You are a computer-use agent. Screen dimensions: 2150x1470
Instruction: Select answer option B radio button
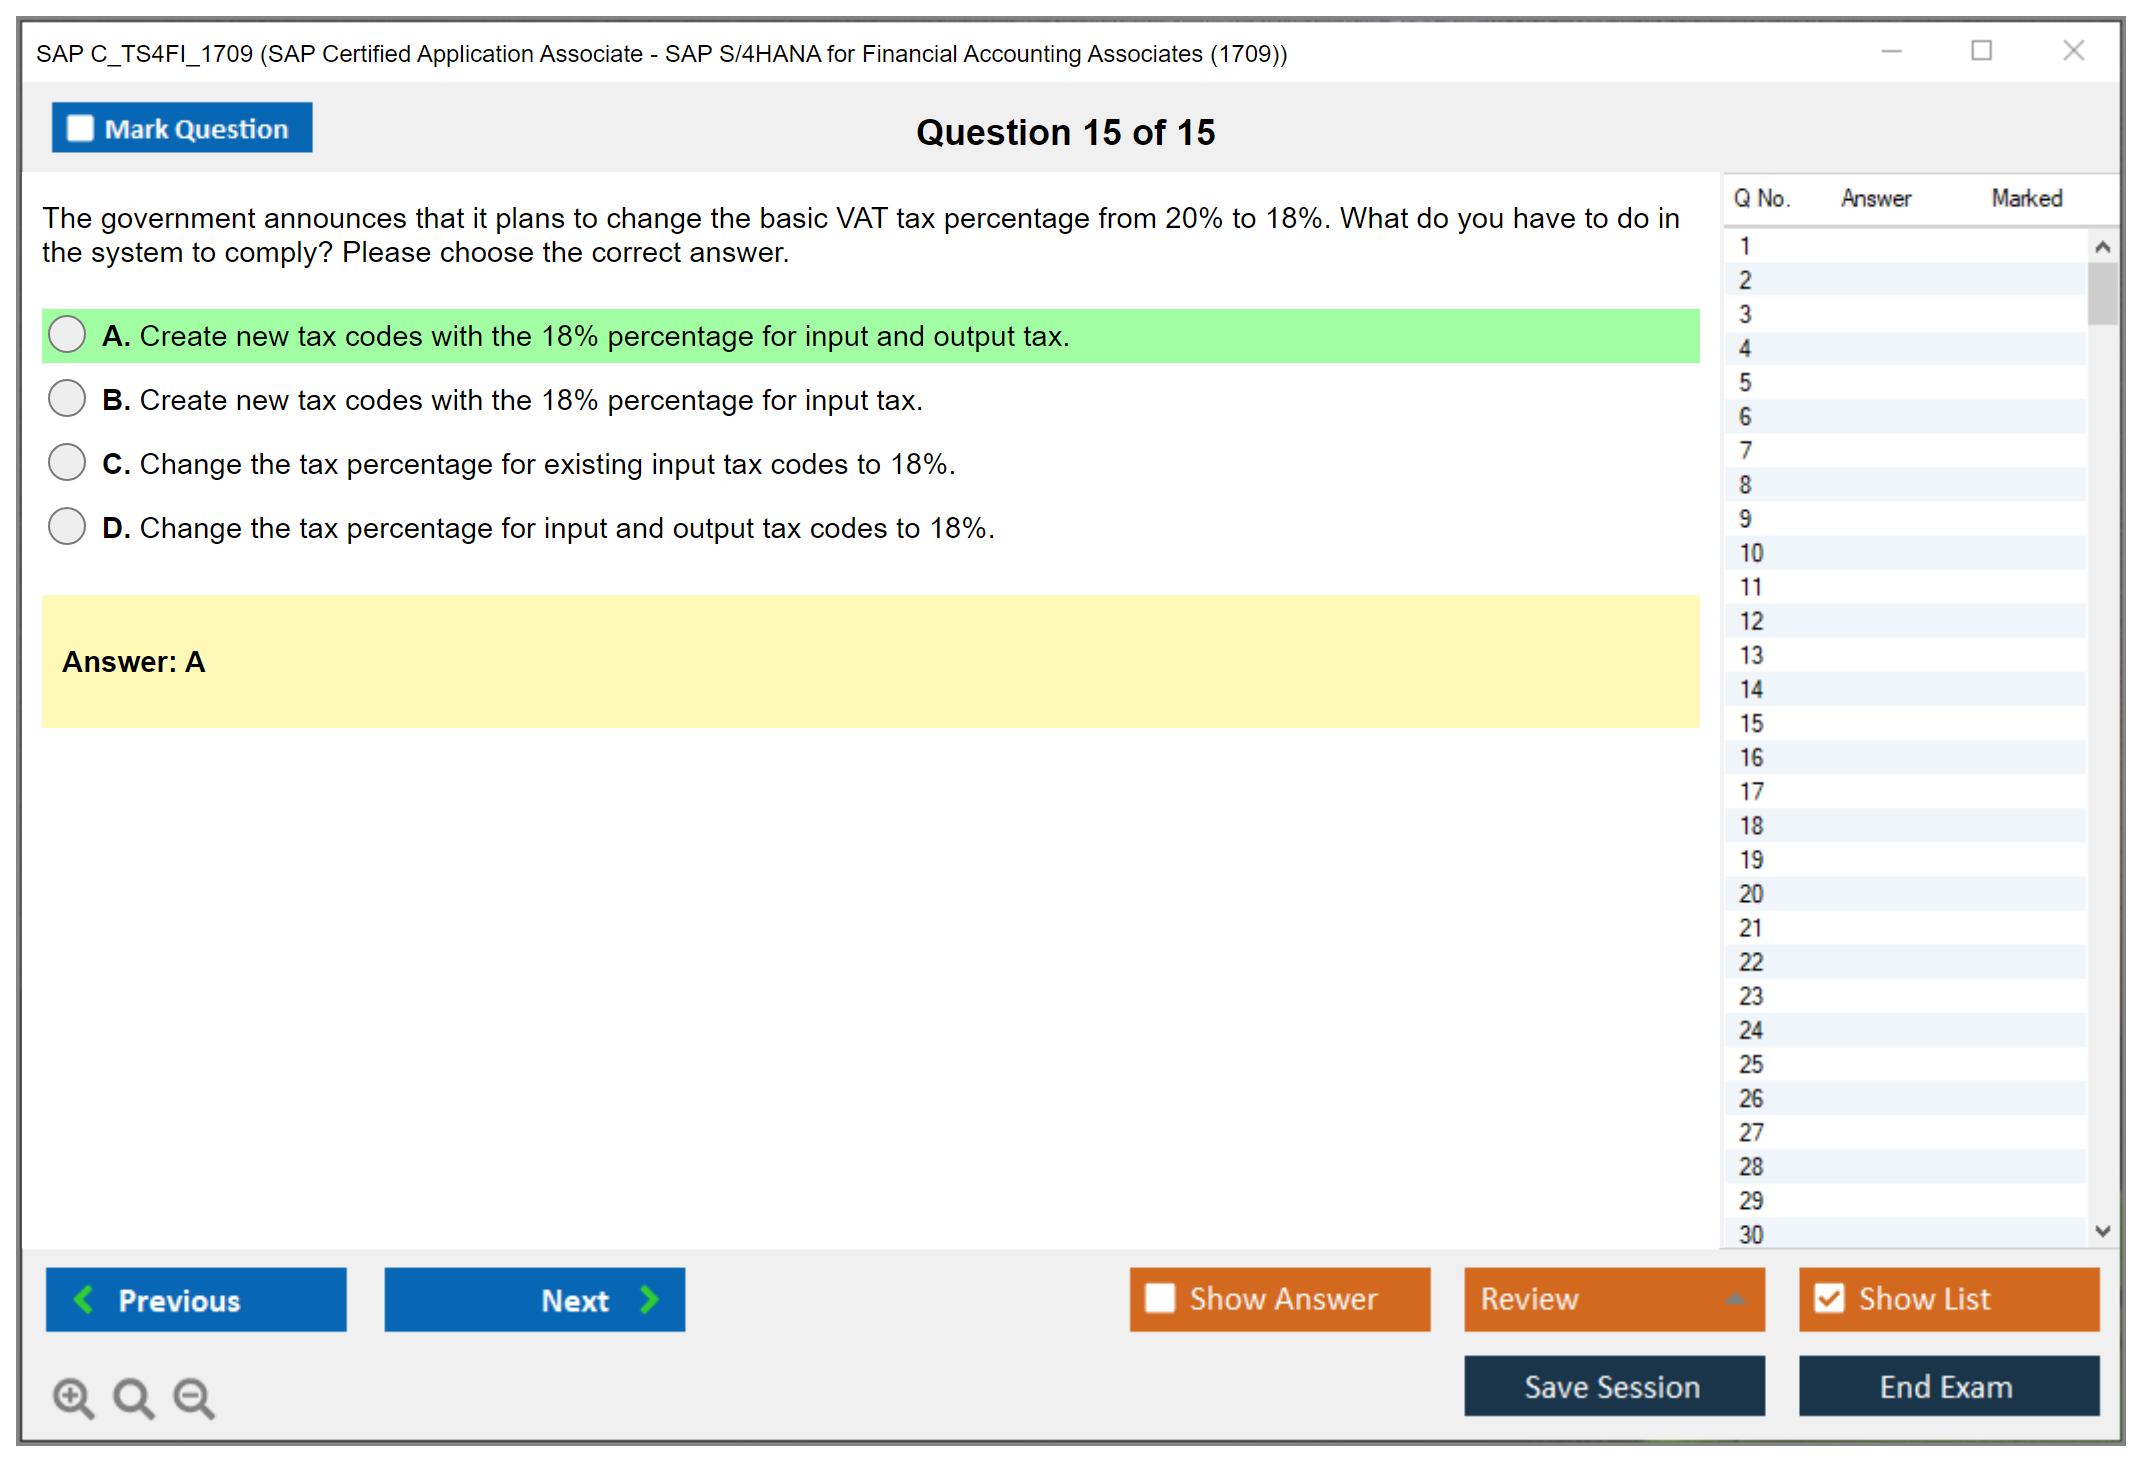(67, 399)
